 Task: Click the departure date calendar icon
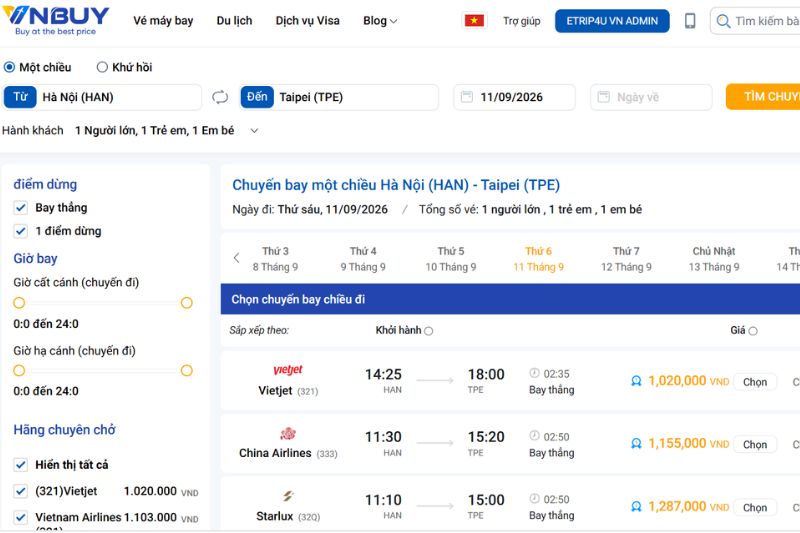(x=467, y=96)
